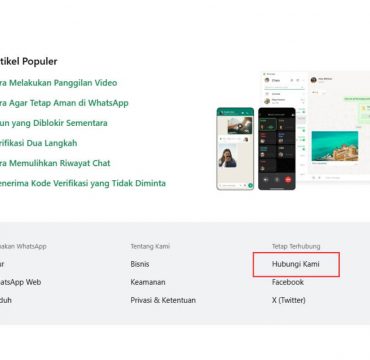Open the Tetap Aman di WhatsApp article
This screenshot has height=360, width=370.
click(x=64, y=103)
